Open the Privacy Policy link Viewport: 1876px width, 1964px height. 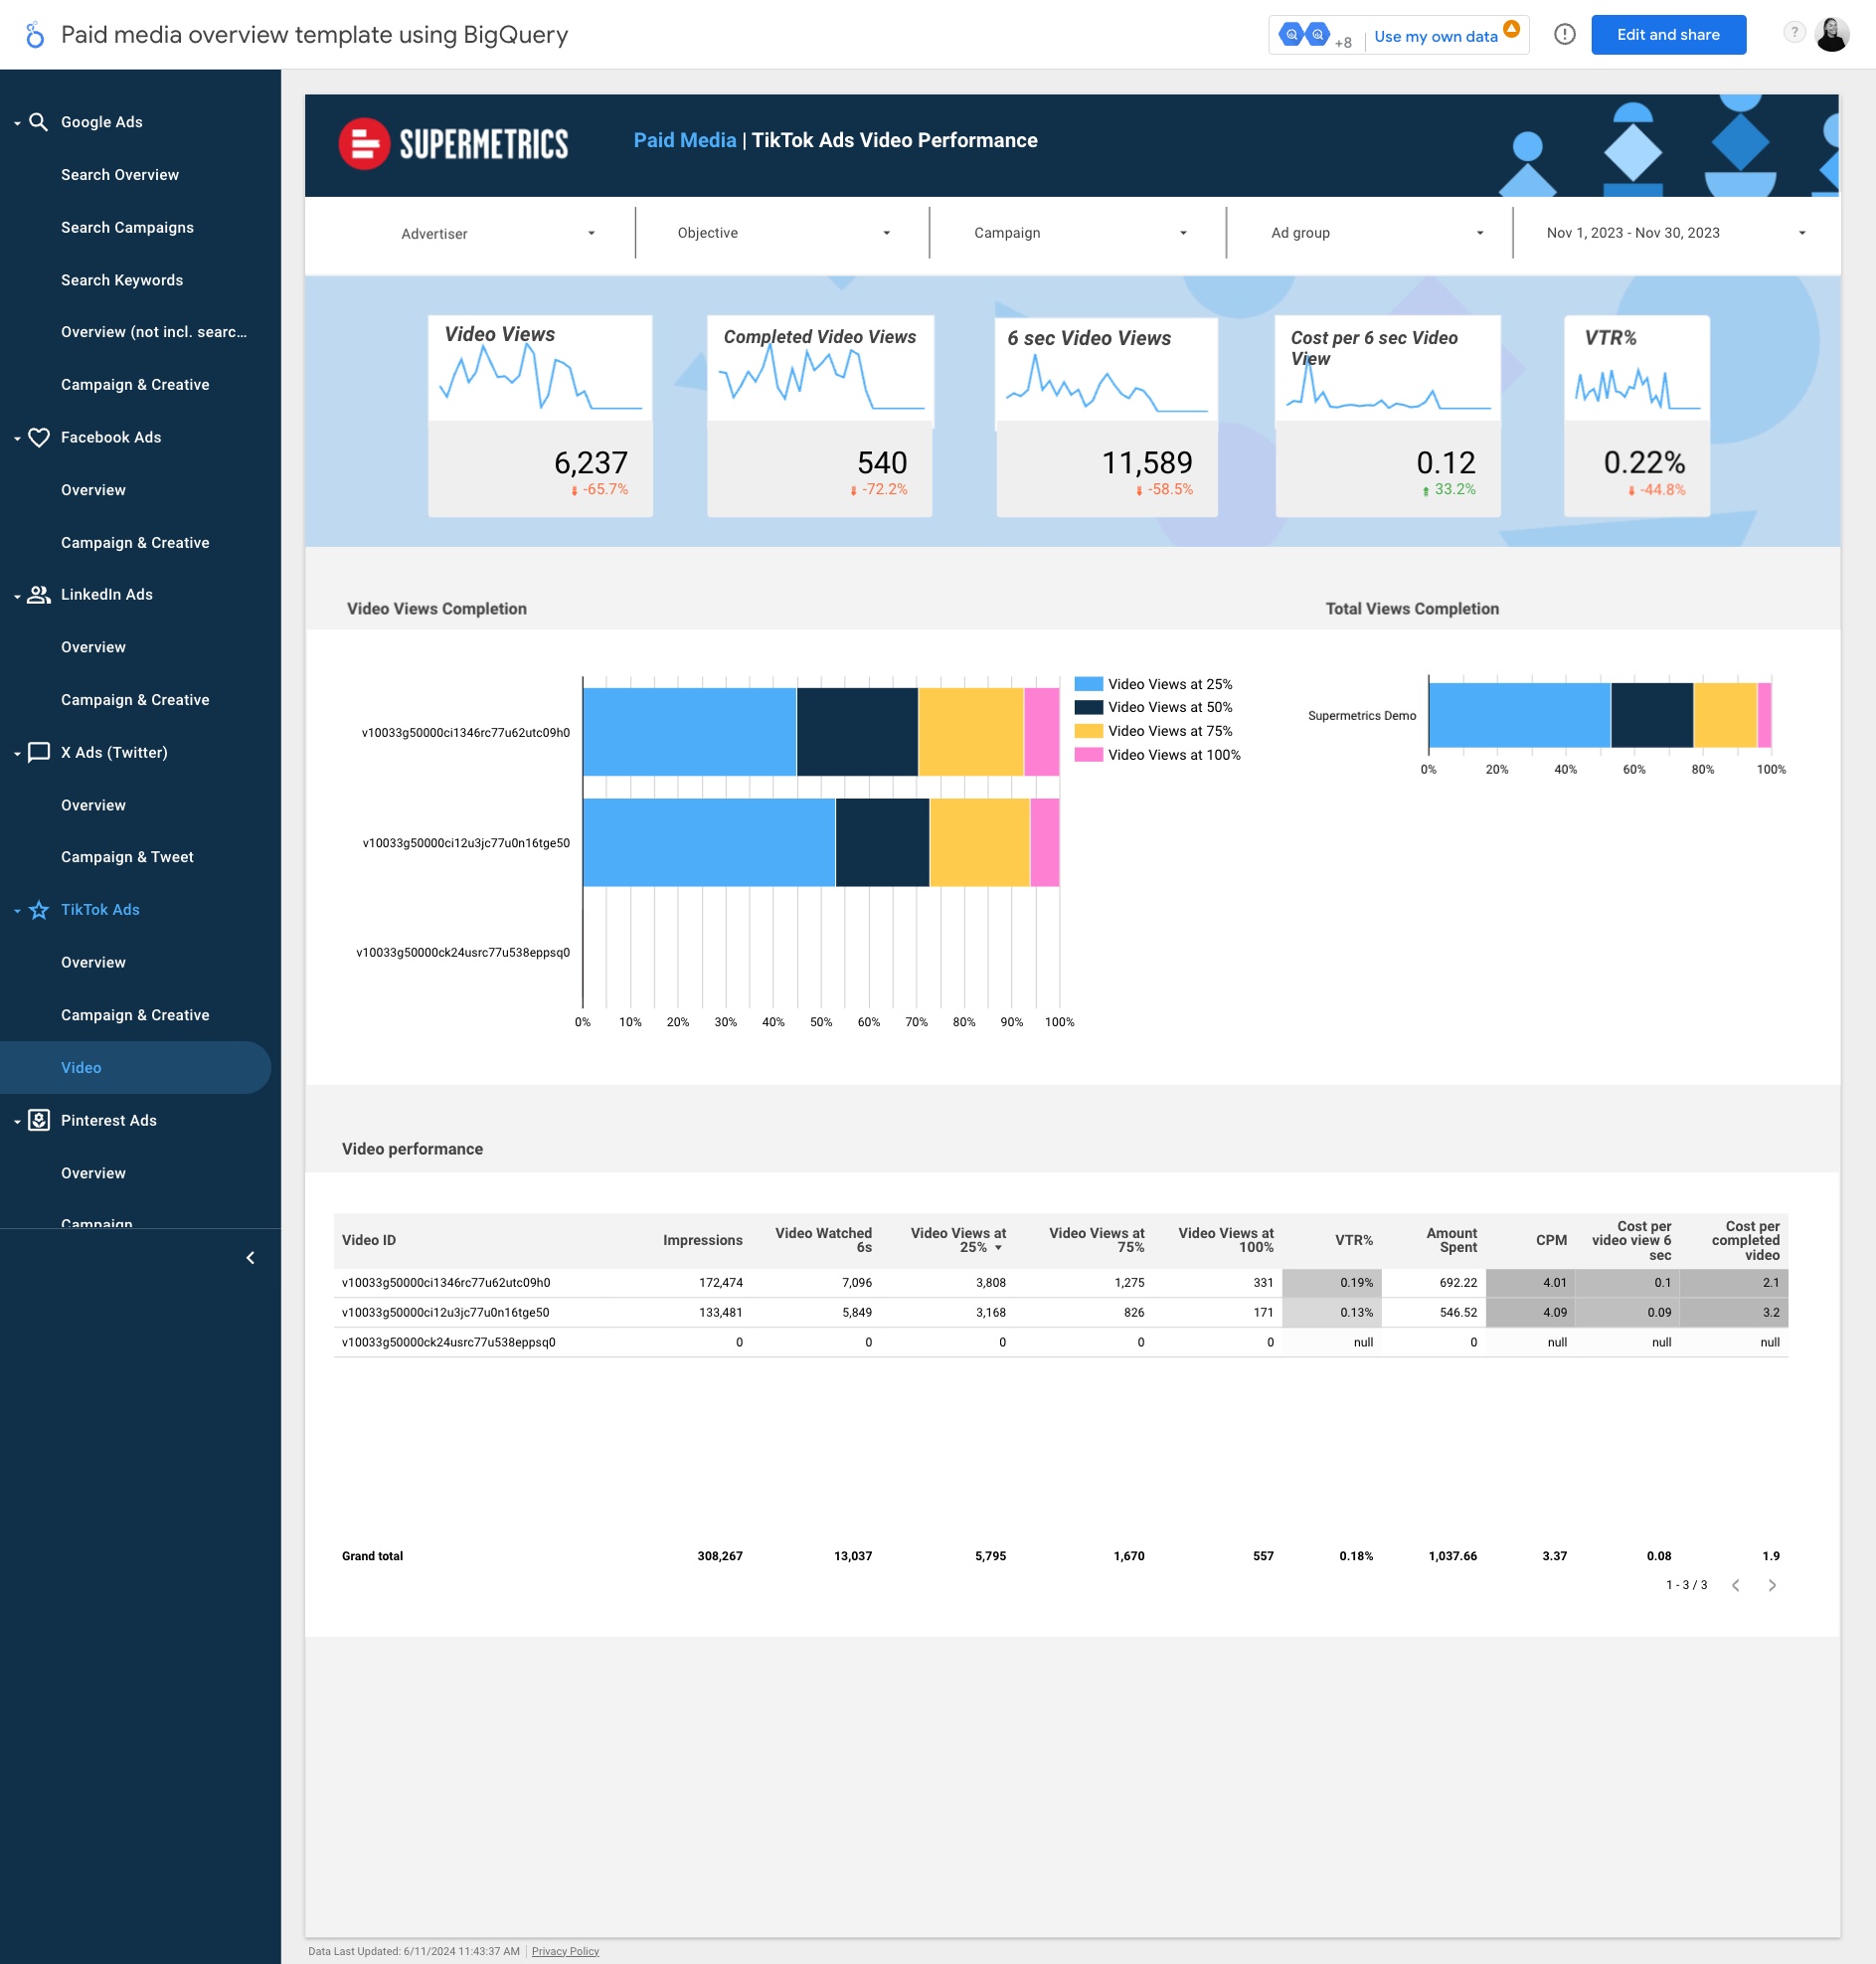click(565, 1951)
